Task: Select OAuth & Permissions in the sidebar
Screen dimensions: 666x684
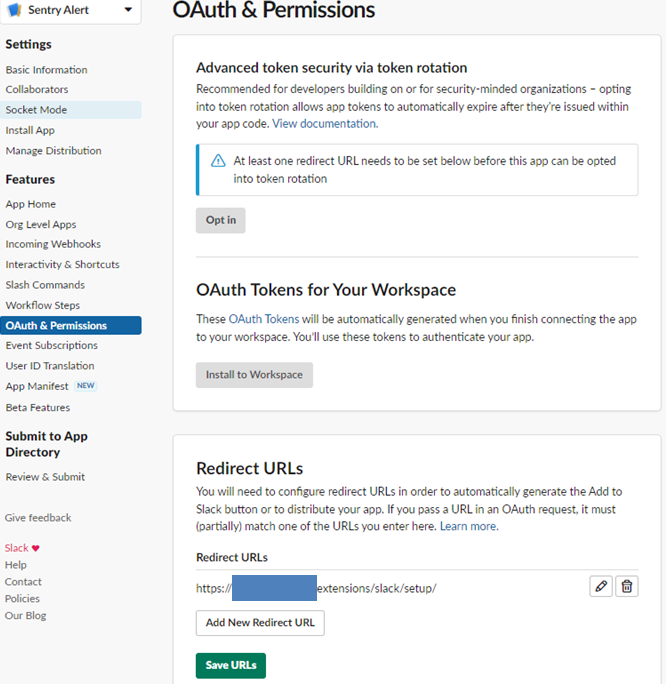Action: (71, 325)
